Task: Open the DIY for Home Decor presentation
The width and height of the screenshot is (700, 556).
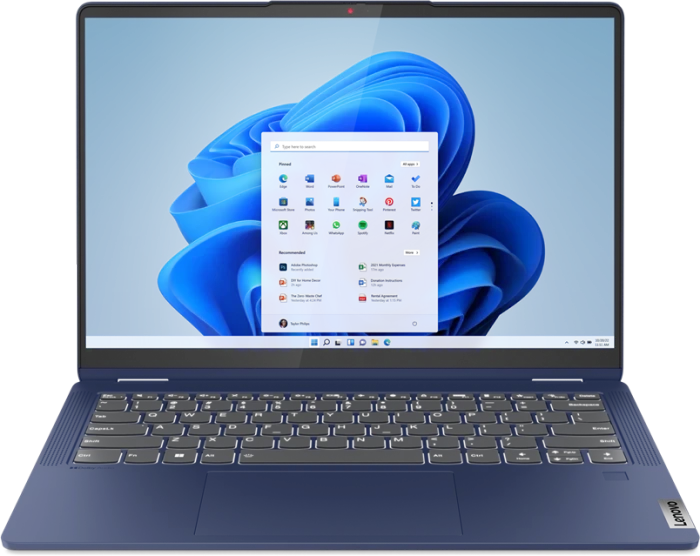Action: click(x=300, y=282)
